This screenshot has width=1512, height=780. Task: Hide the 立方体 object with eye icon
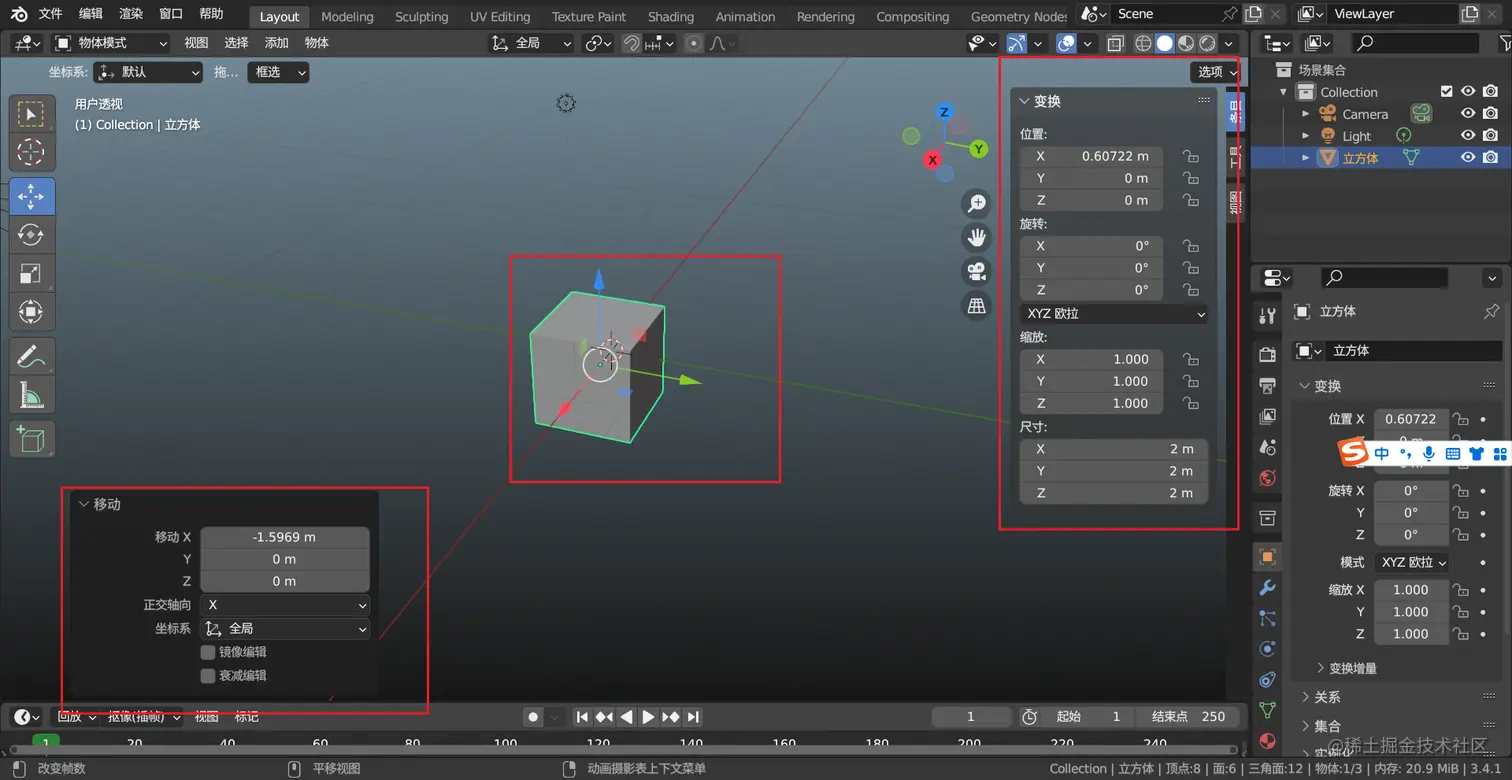(x=1468, y=157)
